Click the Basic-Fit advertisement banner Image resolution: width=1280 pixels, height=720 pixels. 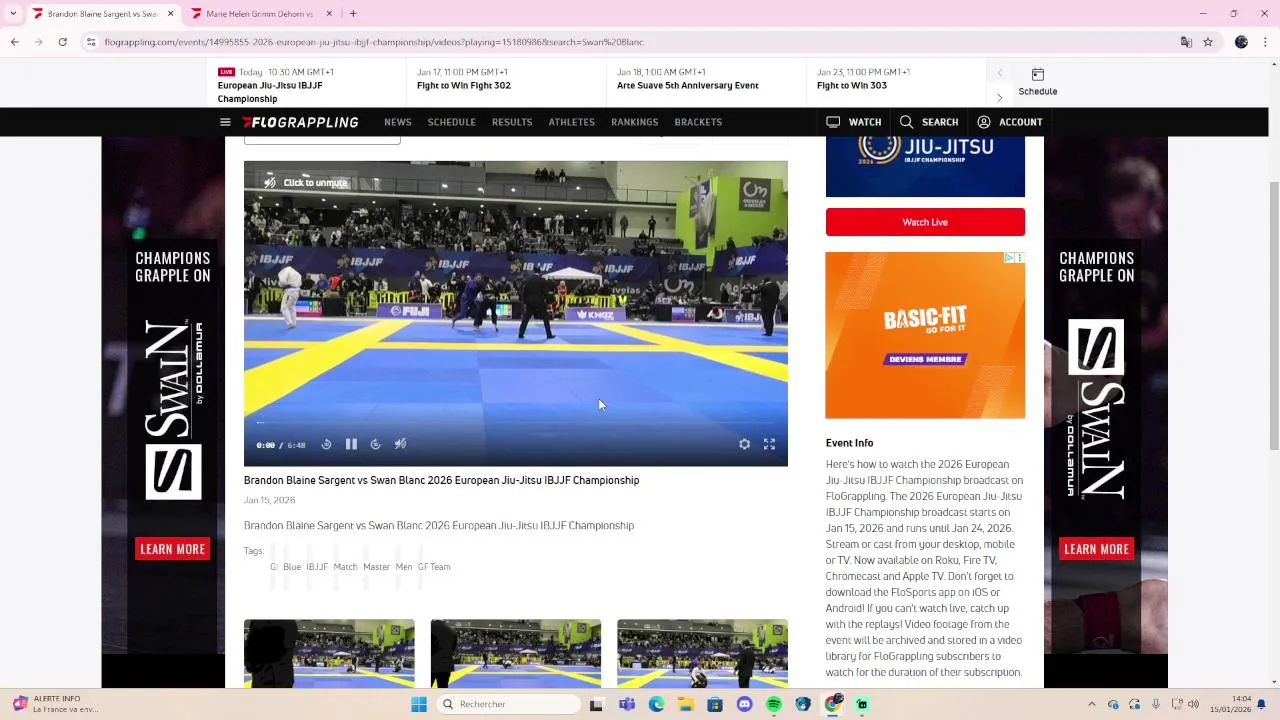coord(925,335)
